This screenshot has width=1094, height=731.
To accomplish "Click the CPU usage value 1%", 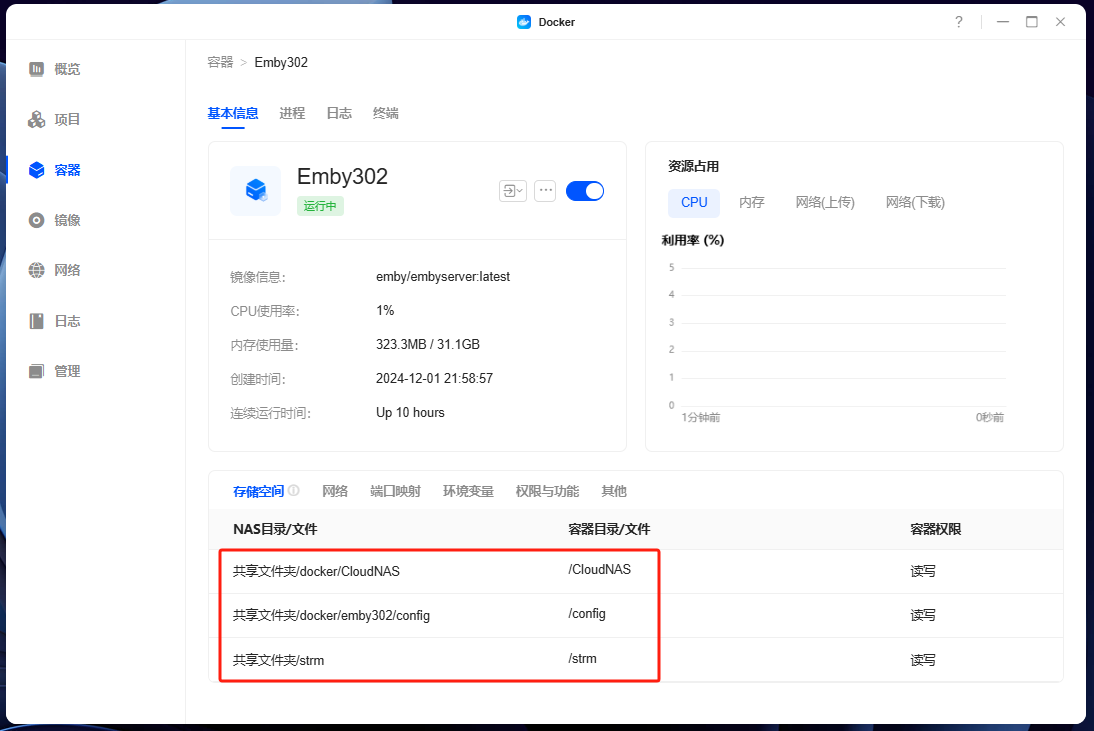I will pyautogui.click(x=385, y=310).
